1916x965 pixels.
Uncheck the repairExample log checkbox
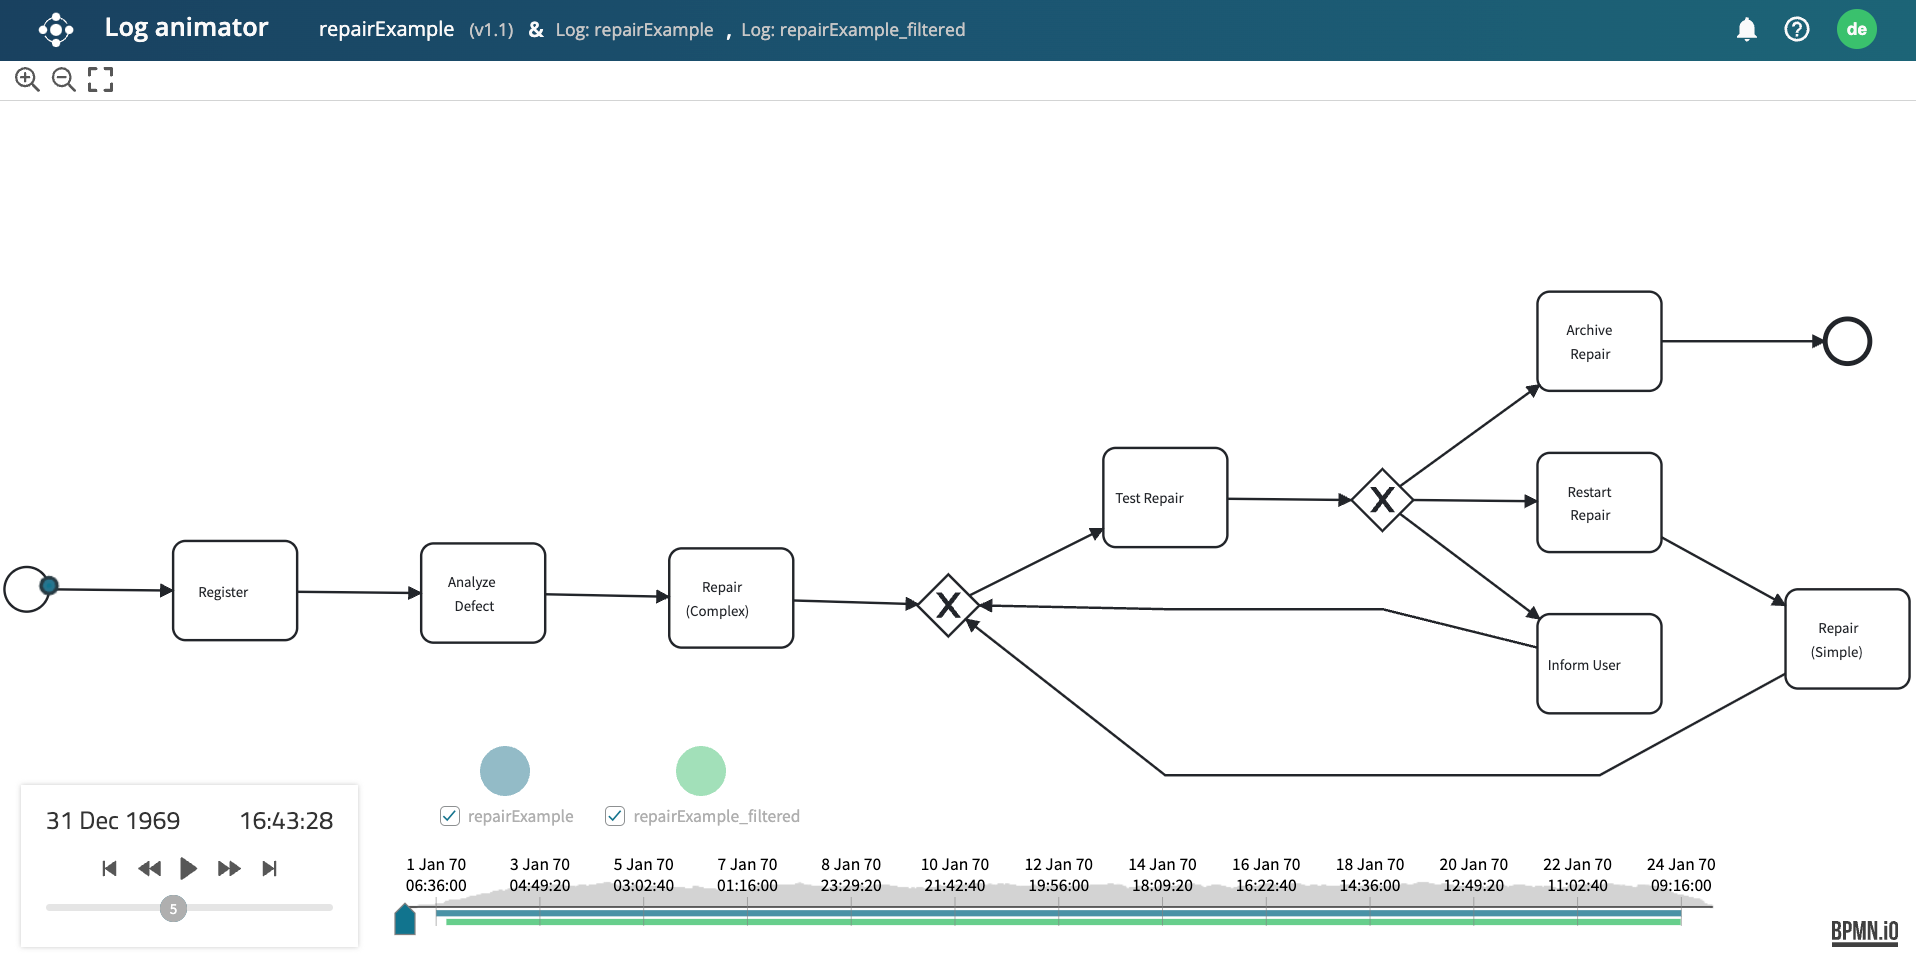tap(450, 816)
